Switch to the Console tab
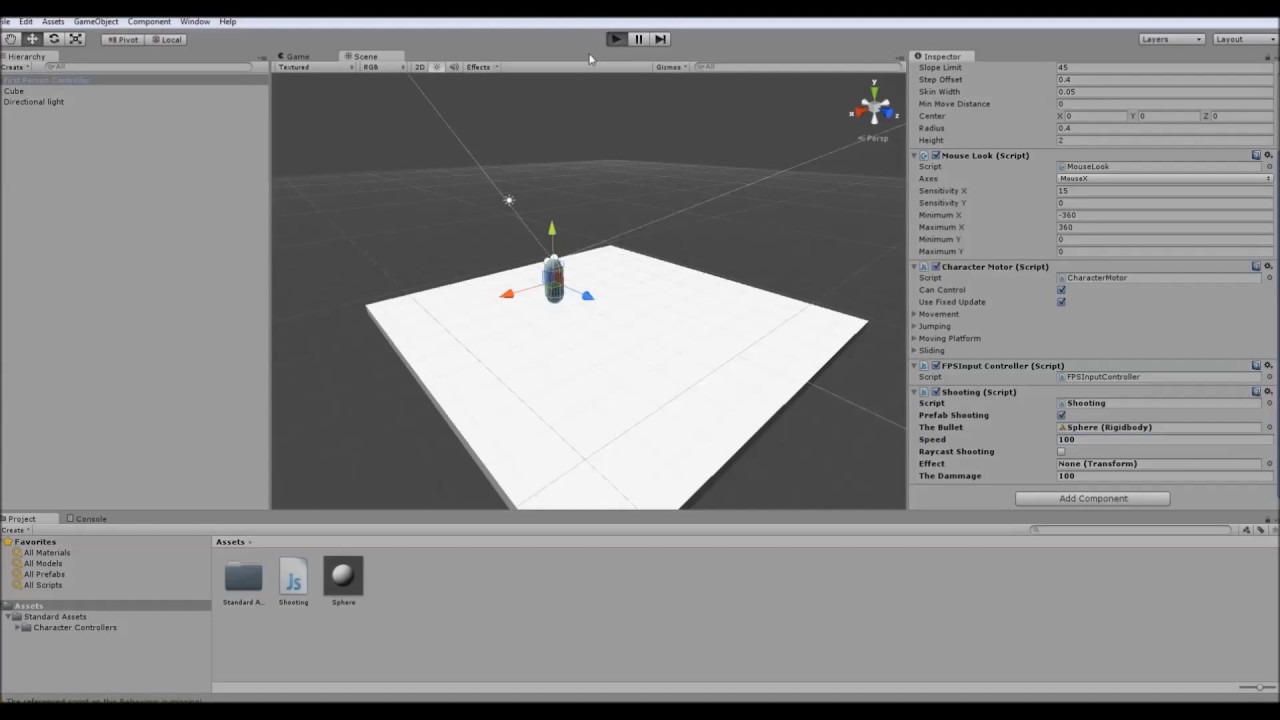Viewport: 1280px width, 720px height. click(x=87, y=518)
